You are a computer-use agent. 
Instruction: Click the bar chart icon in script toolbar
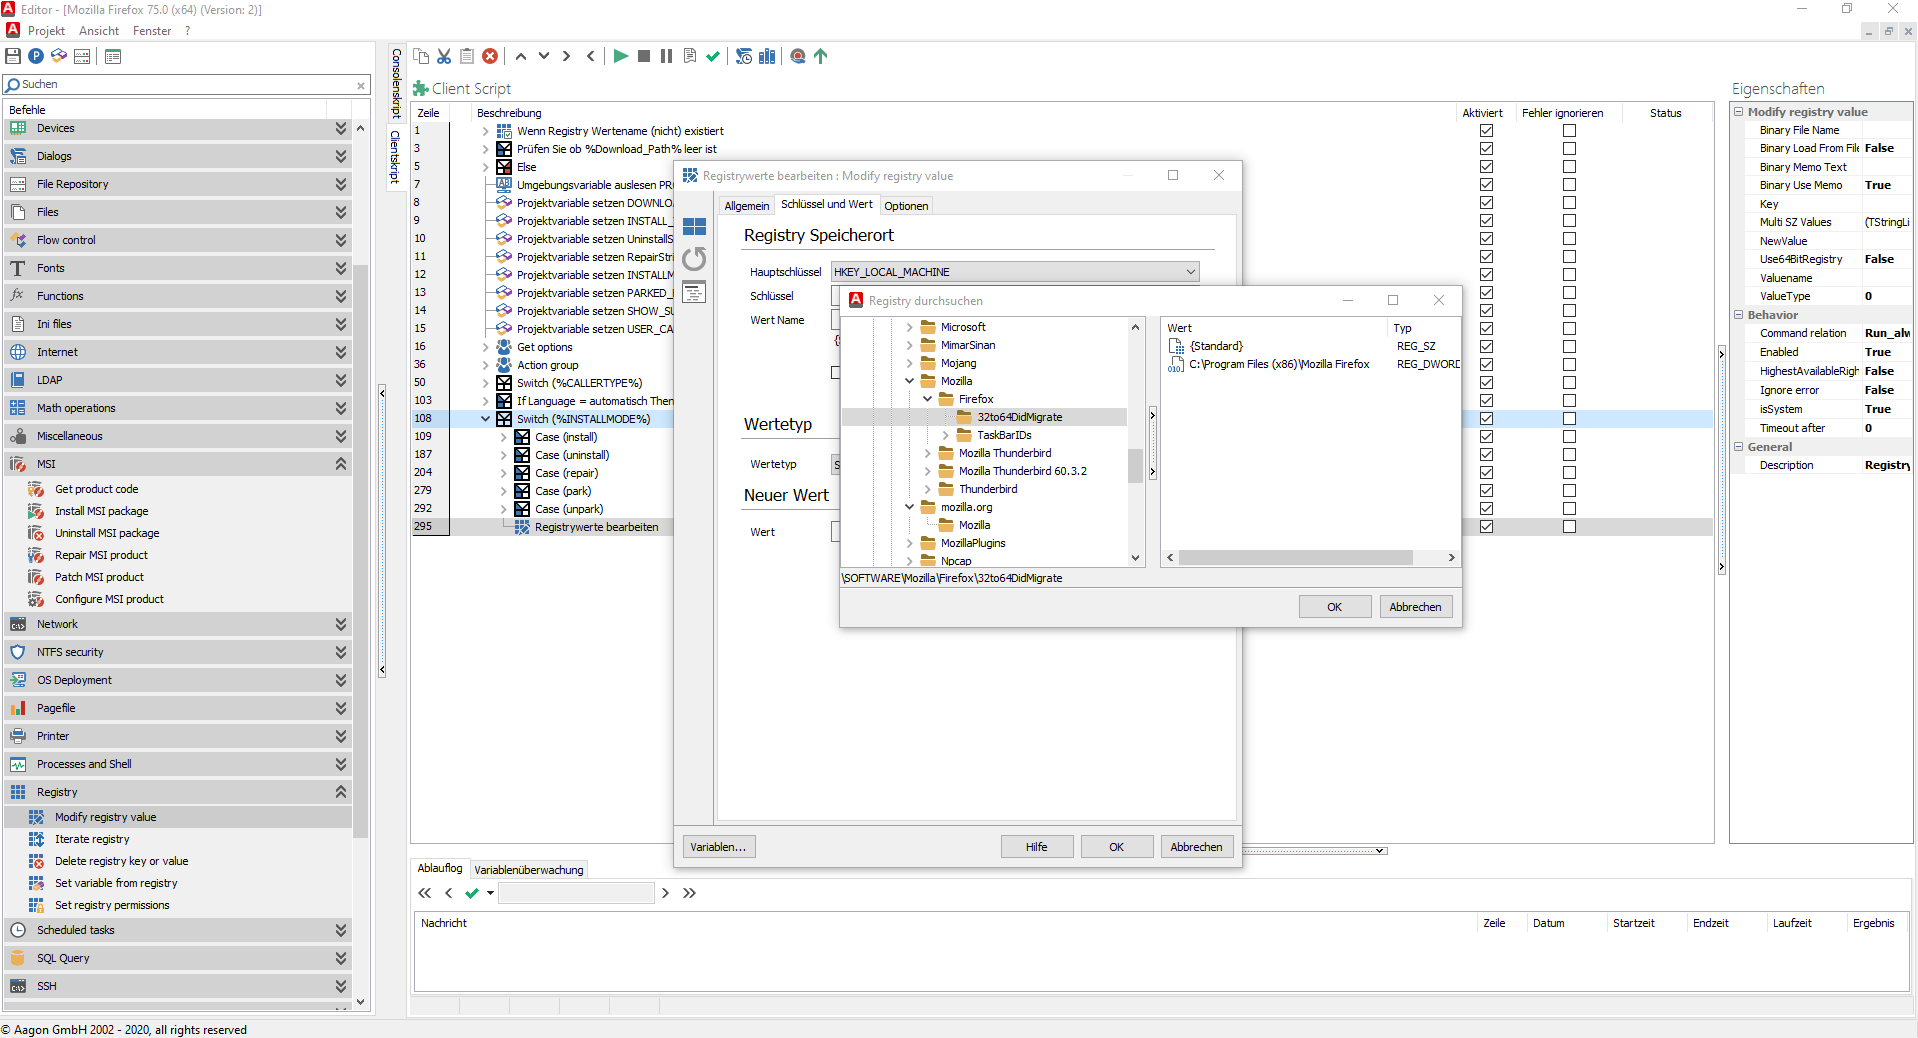tap(767, 56)
